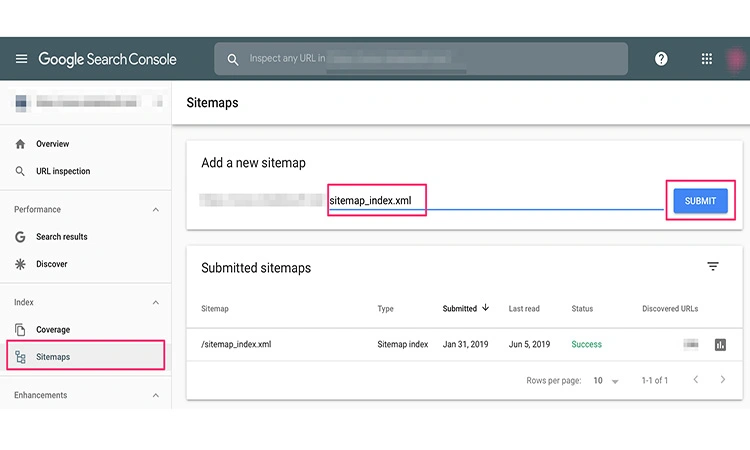Open the hamburger main menu
This screenshot has height=450, width=750.
(x=21, y=59)
